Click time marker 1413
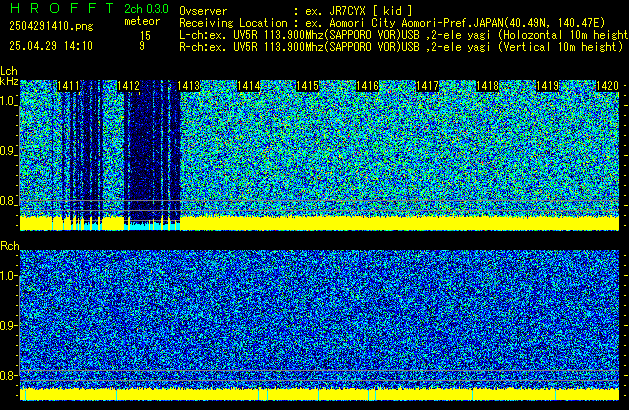The image size is (629, 410). [189, 86]
